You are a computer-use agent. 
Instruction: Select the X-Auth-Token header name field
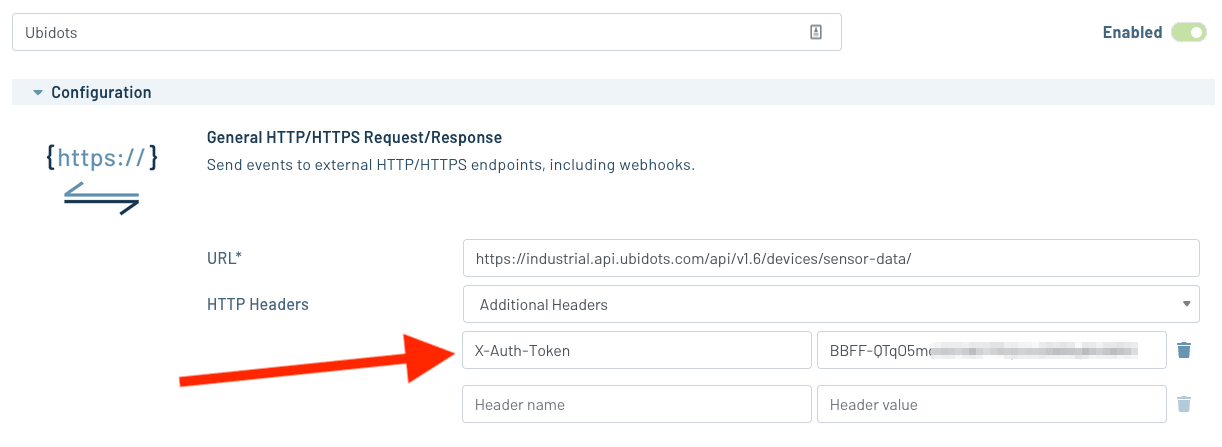637,350
